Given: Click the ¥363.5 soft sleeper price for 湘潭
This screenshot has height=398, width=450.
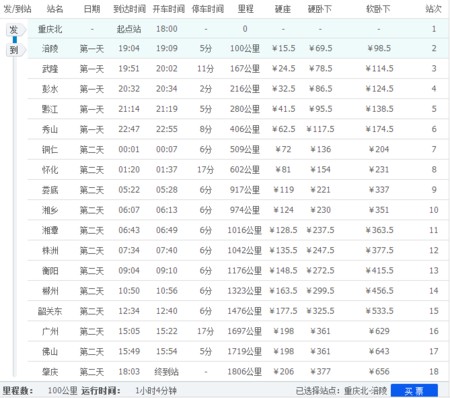Looking at the screenshot, I should [380, 230].
